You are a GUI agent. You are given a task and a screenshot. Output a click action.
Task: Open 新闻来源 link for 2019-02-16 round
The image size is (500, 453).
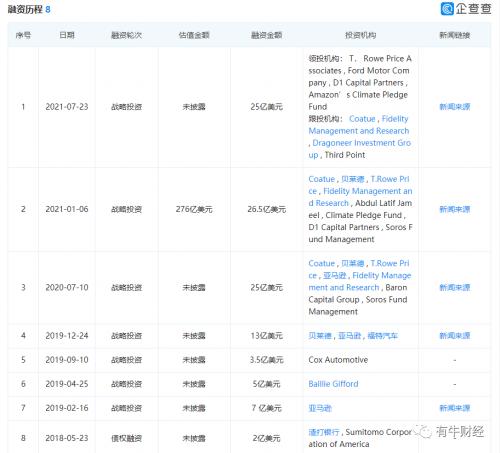pos(455,408)
